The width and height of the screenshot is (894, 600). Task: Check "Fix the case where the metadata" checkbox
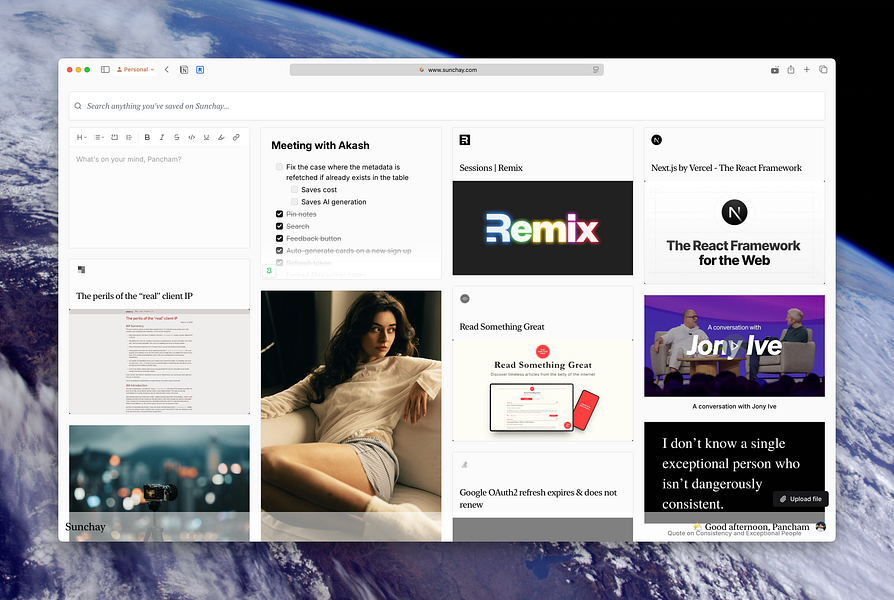279,167
